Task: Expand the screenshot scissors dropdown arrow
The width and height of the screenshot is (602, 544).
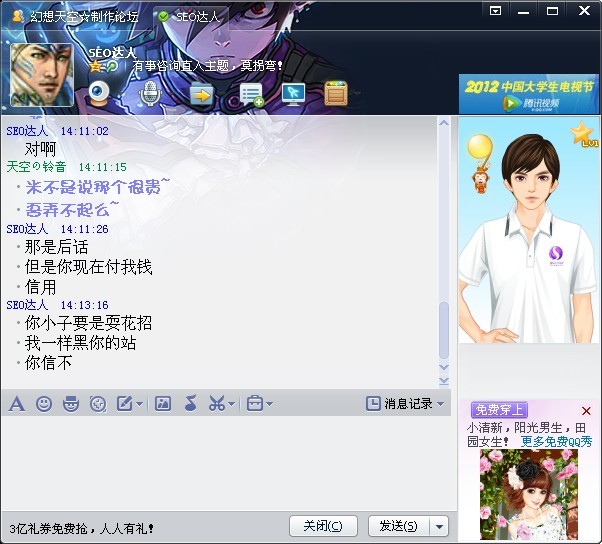Action: pos(231,404)
